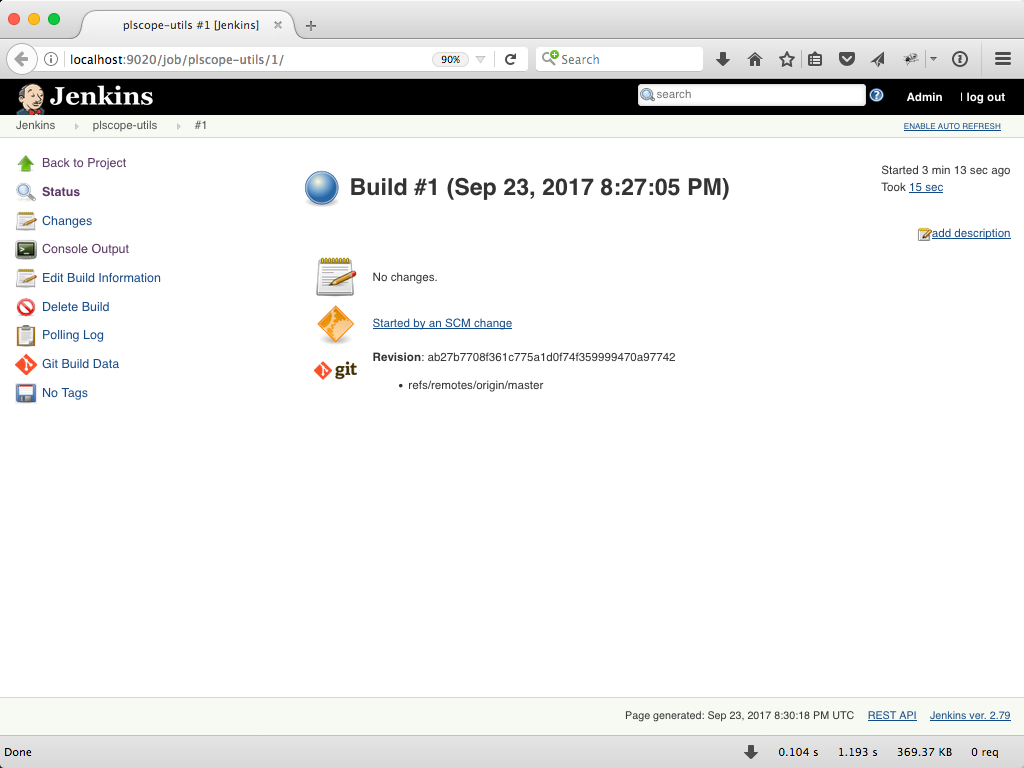Click the Started by an SCM change link
Viewport: 1024px width, 768px height.
click(442, 324)
